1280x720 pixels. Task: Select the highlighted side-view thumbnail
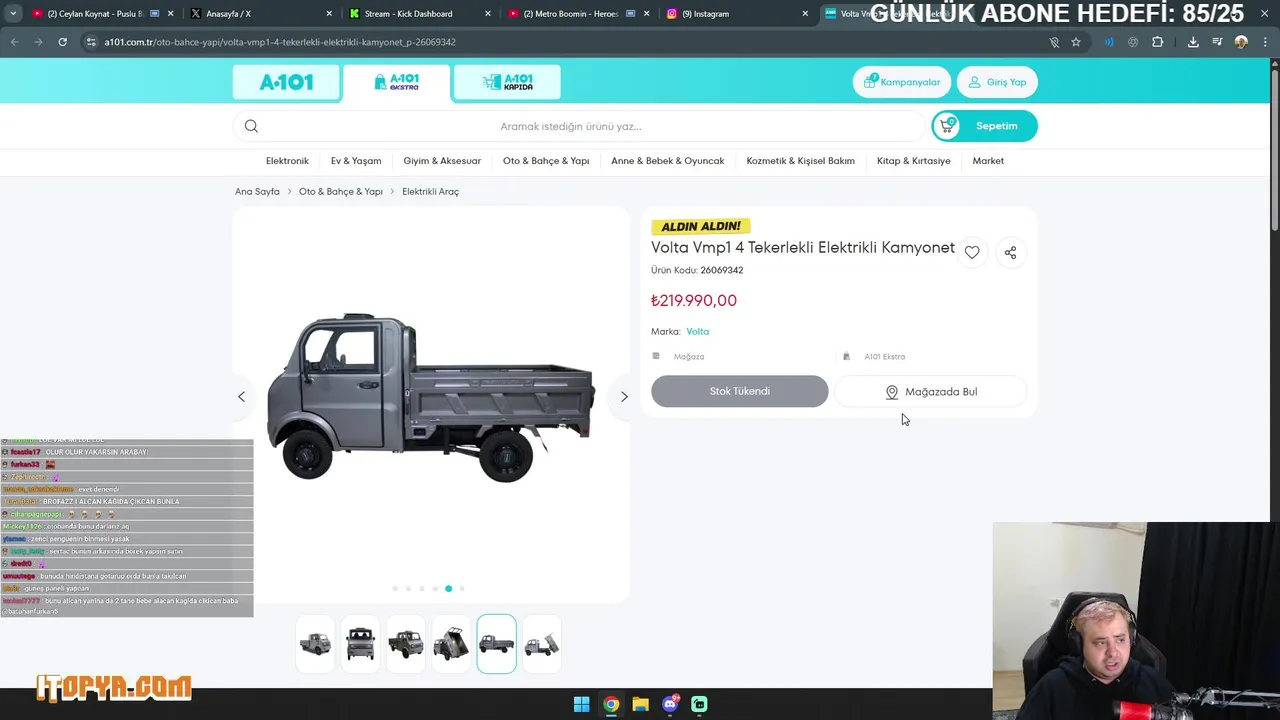496,644
